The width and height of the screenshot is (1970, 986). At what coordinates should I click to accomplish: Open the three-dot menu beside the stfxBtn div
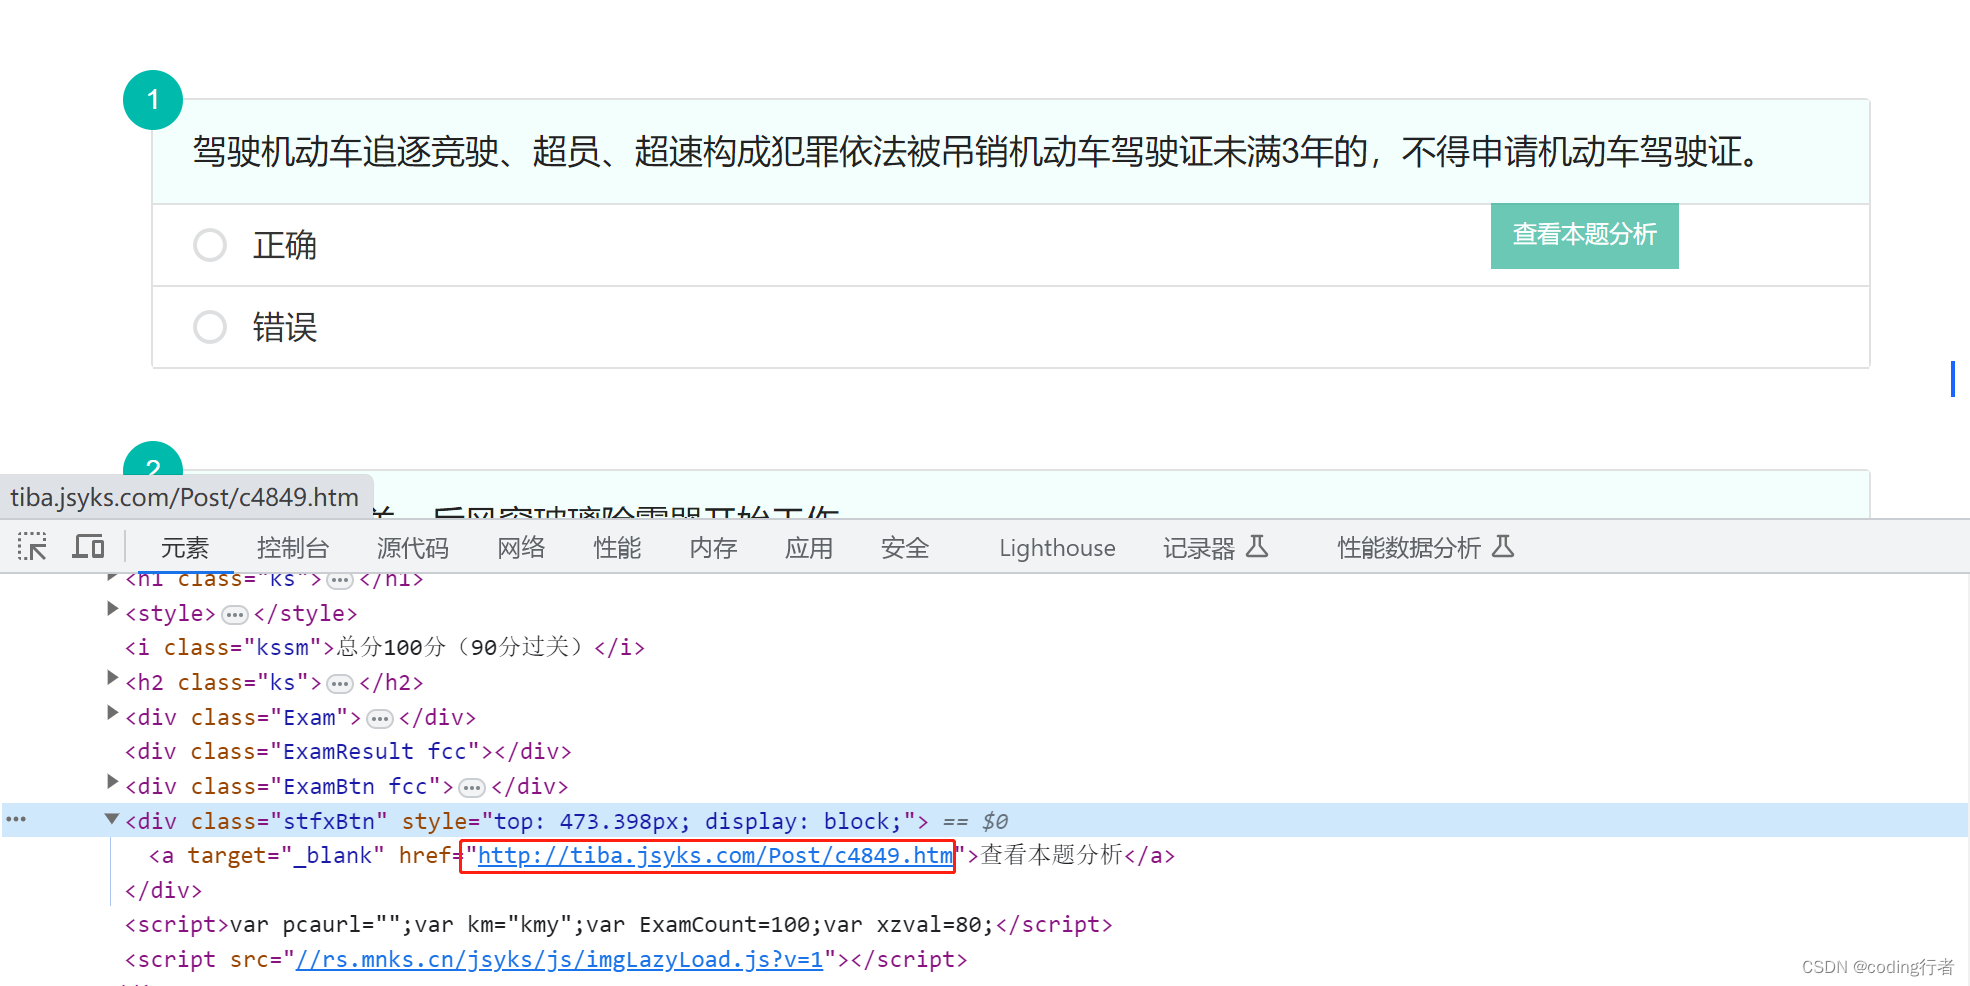click(15, 819)
